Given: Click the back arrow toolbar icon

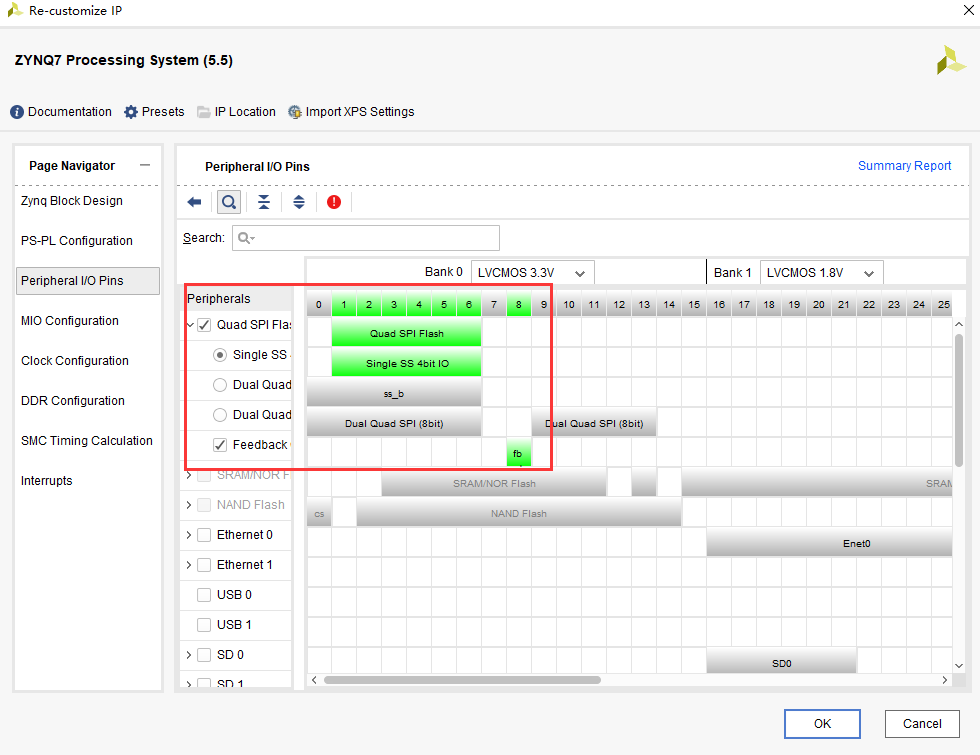Looking at the screenshot, I should [x=194, y=202].
